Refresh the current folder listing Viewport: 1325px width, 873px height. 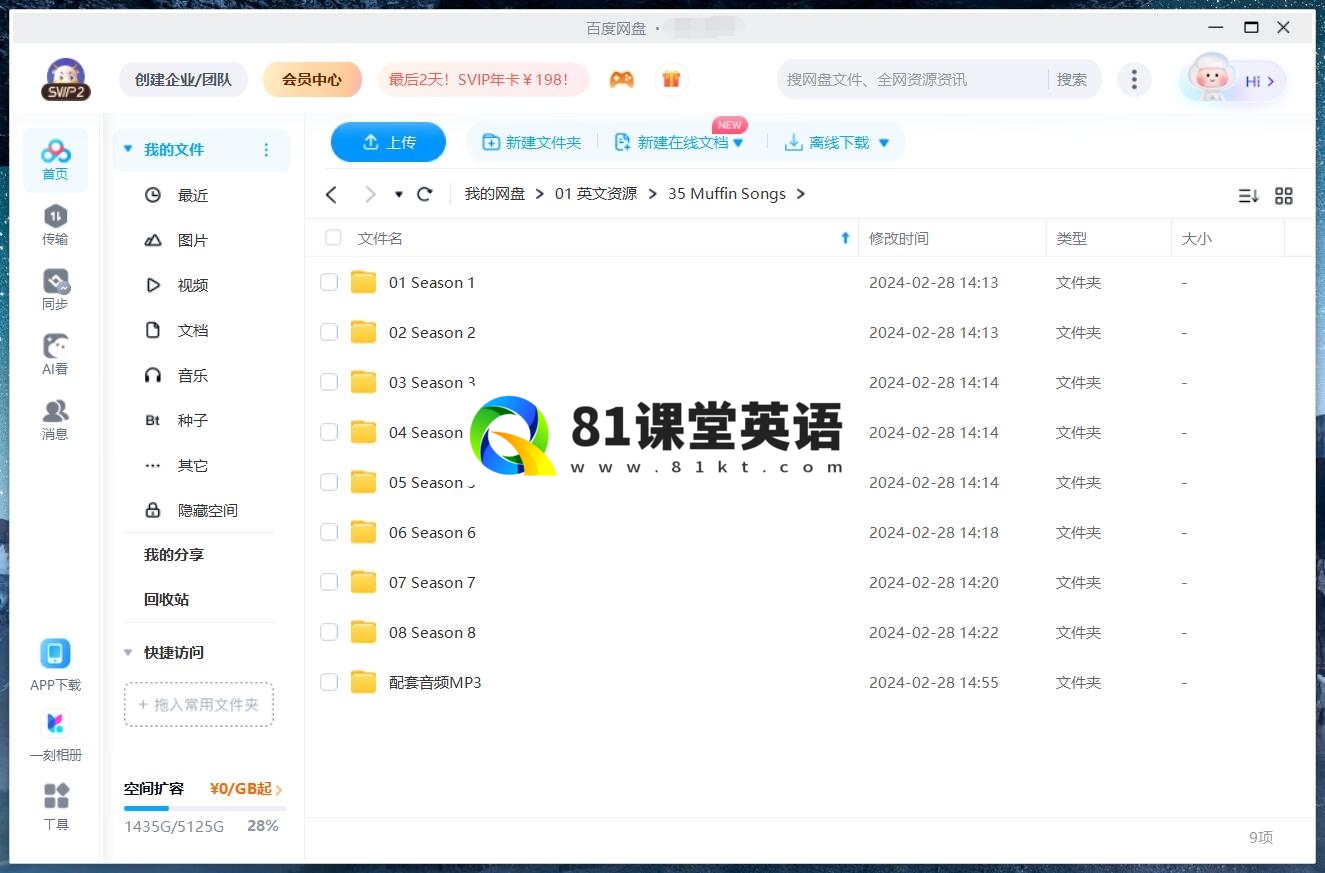coord(425,194)
